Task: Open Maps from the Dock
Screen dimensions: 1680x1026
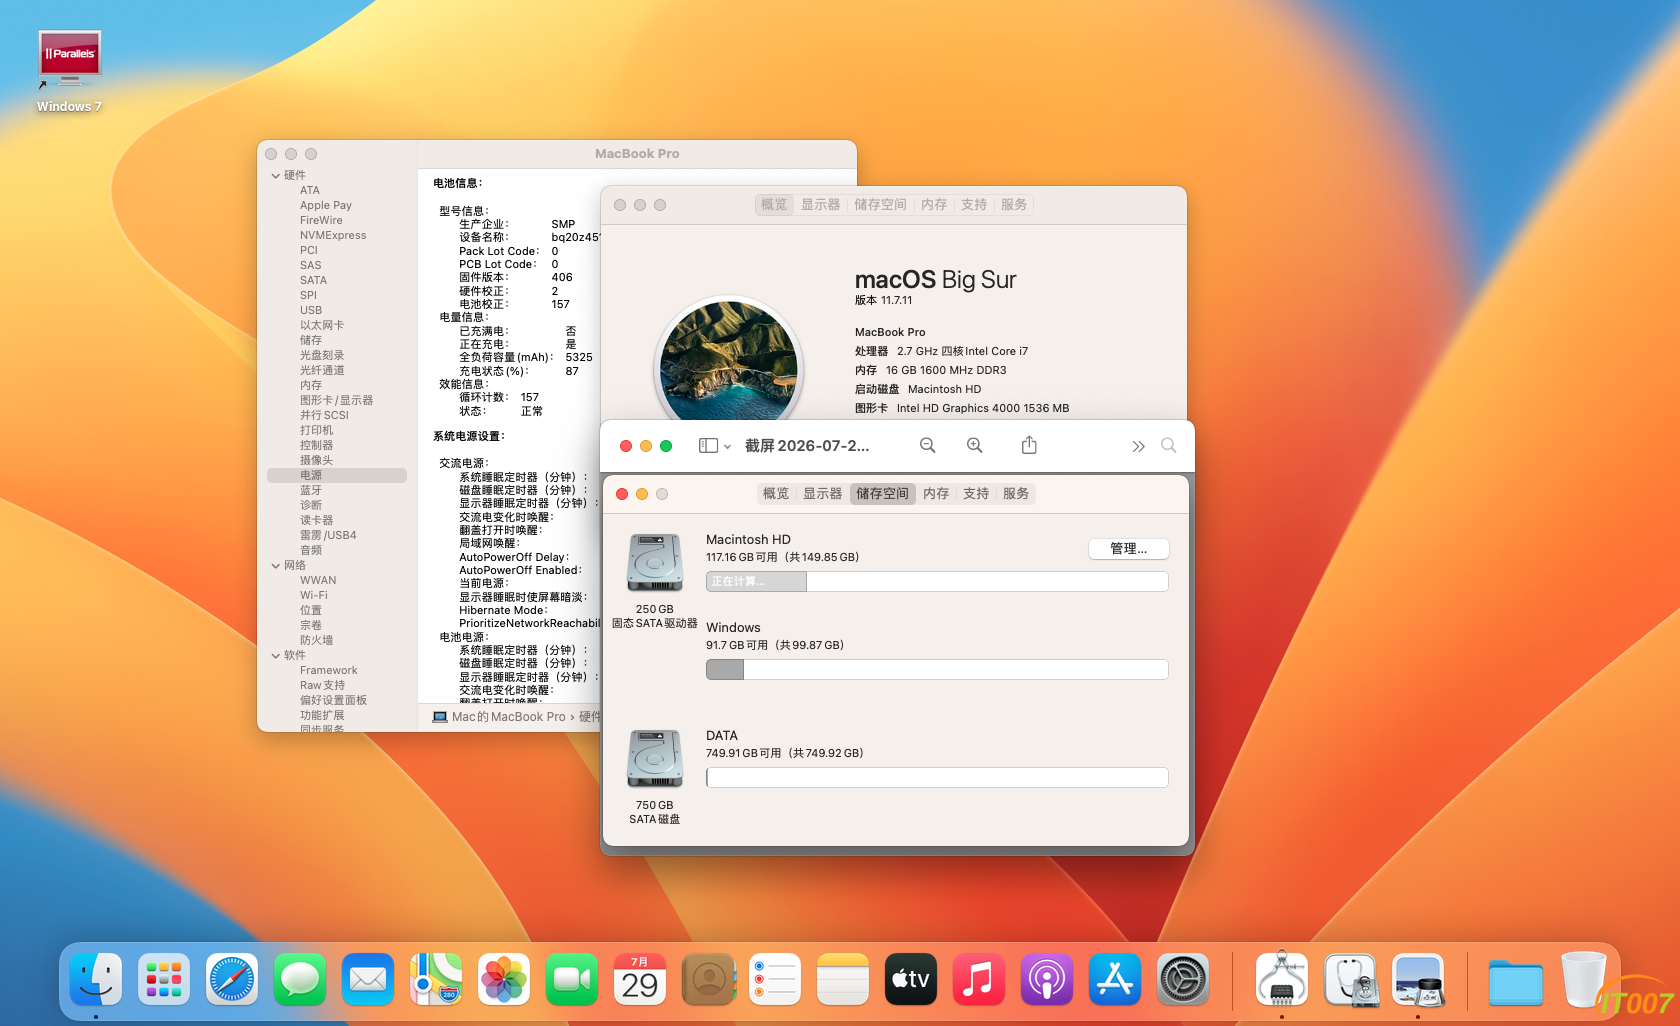Action: coord(436,979)
